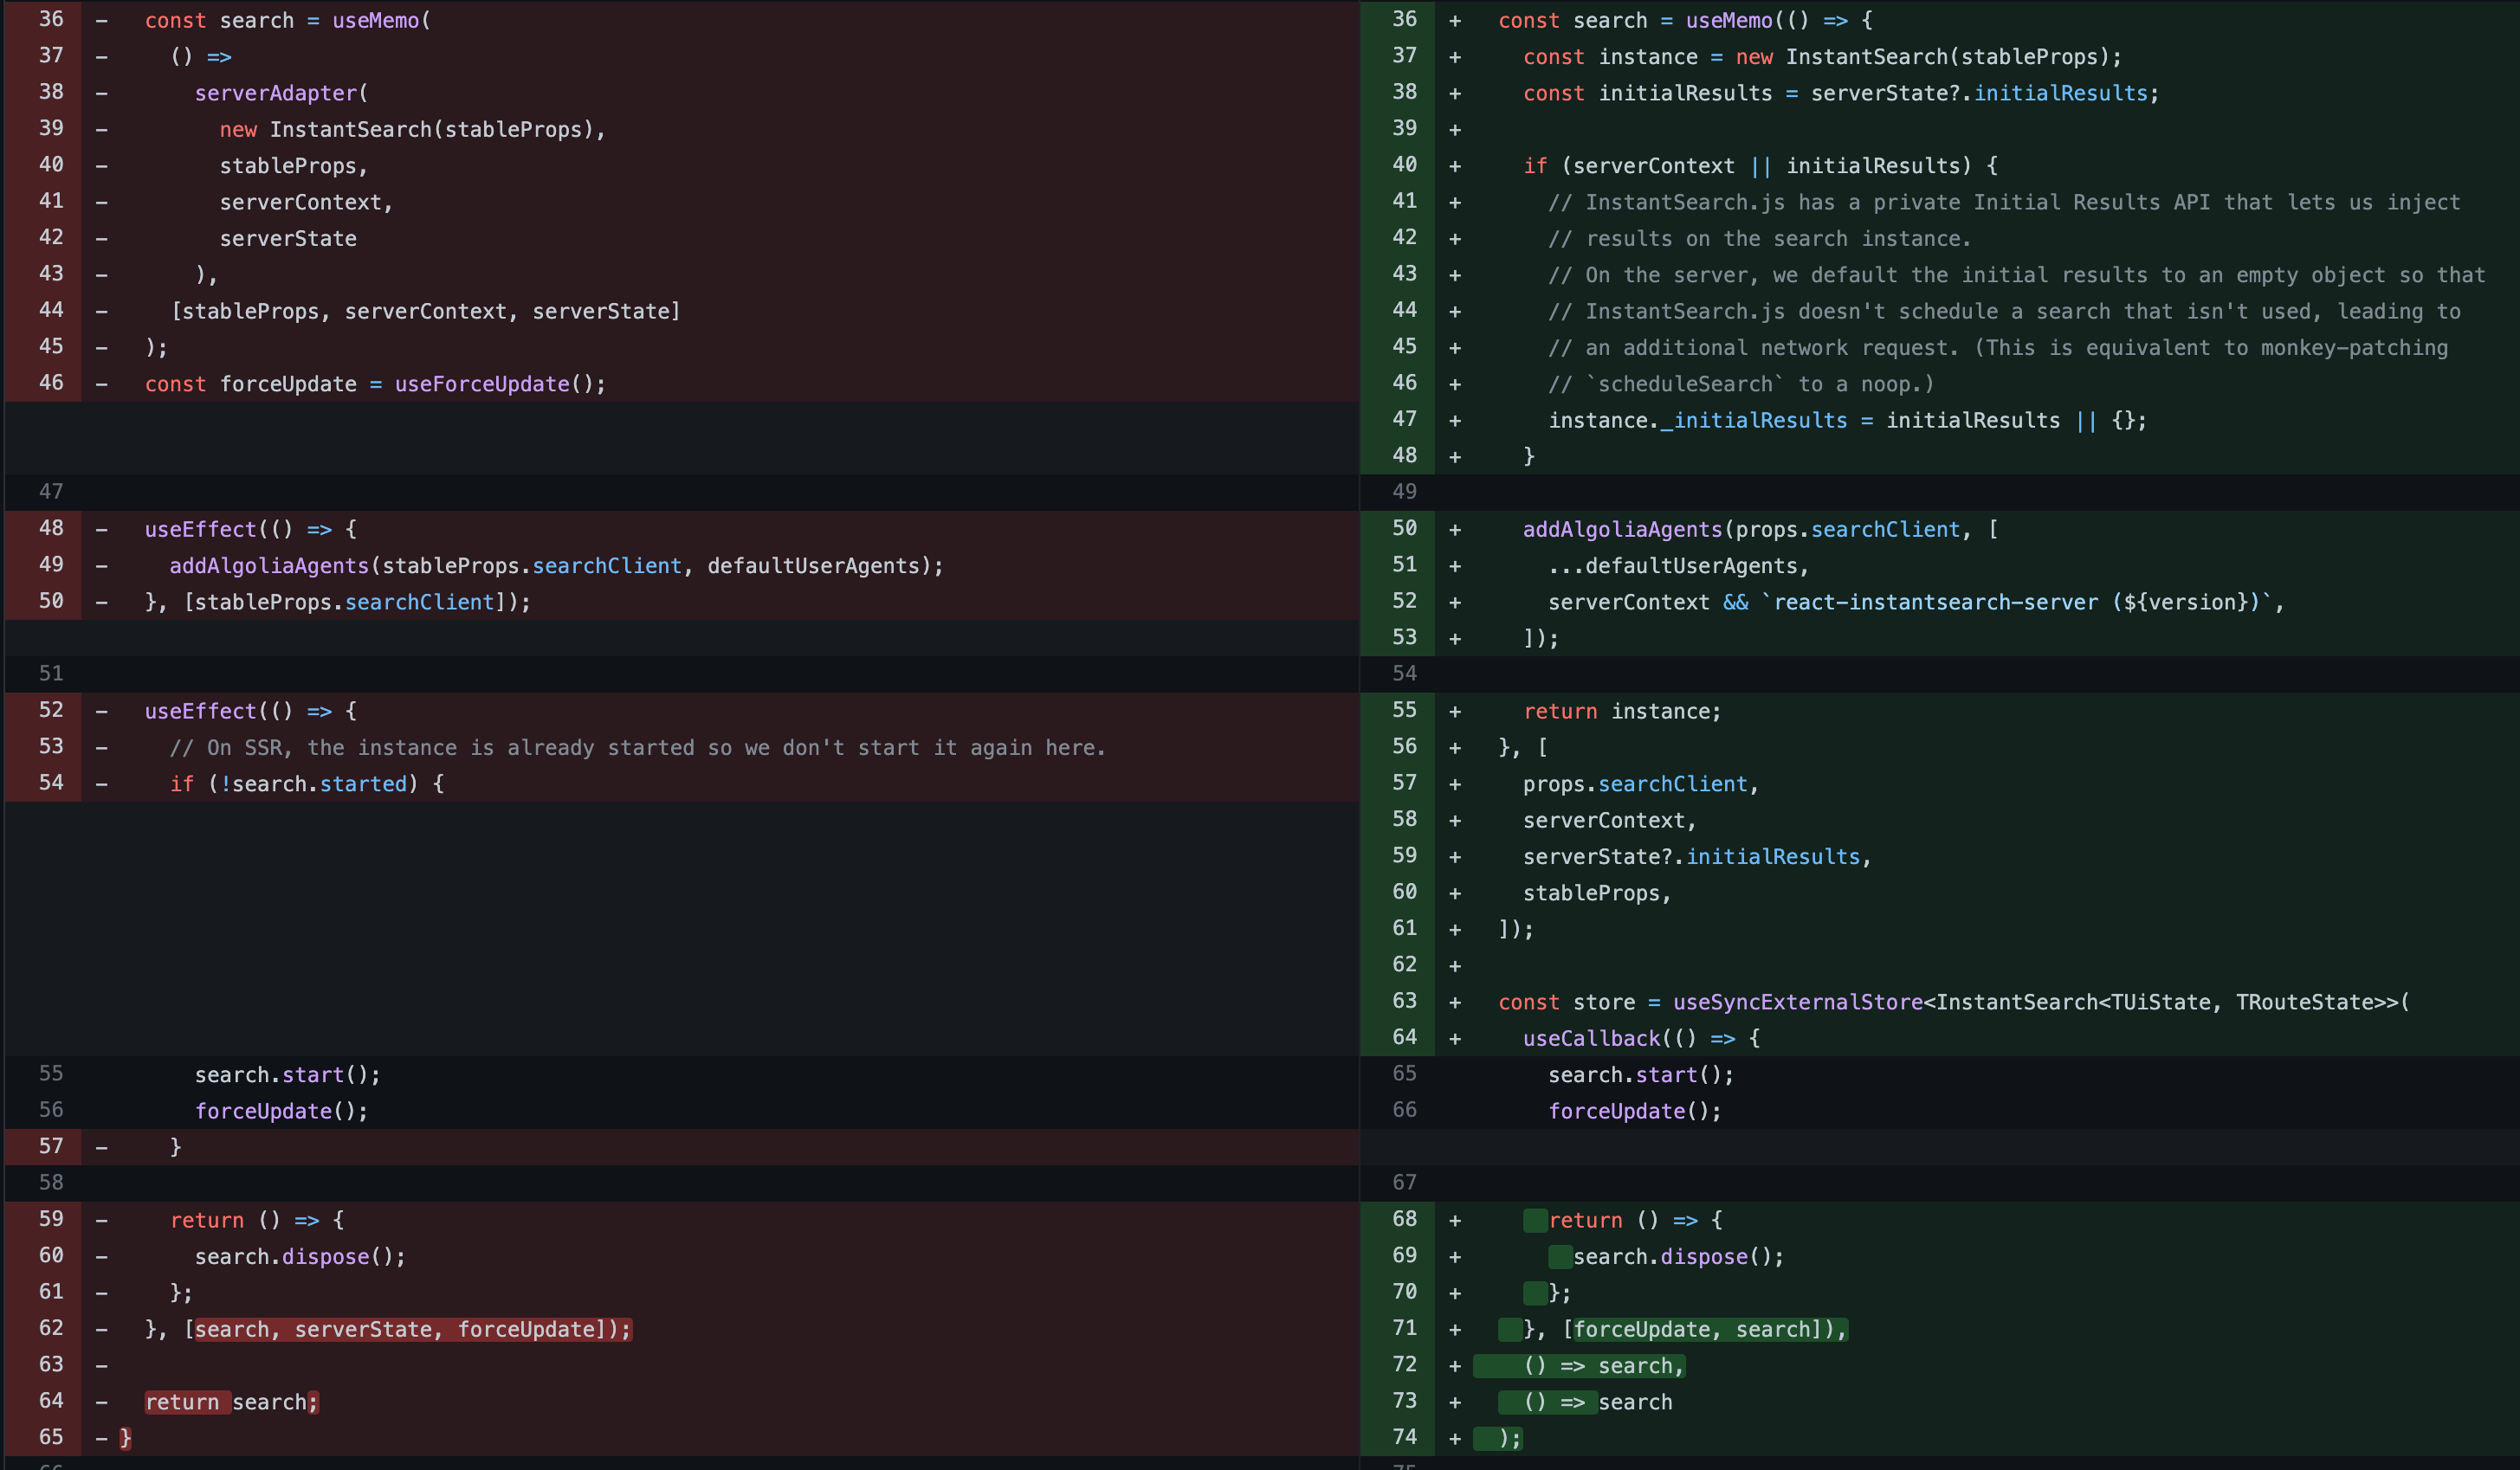Click 'if (serverContext || initialResults)' on right line 40
Screen dimensions: 2520x1470
[x=1747, y=166]
